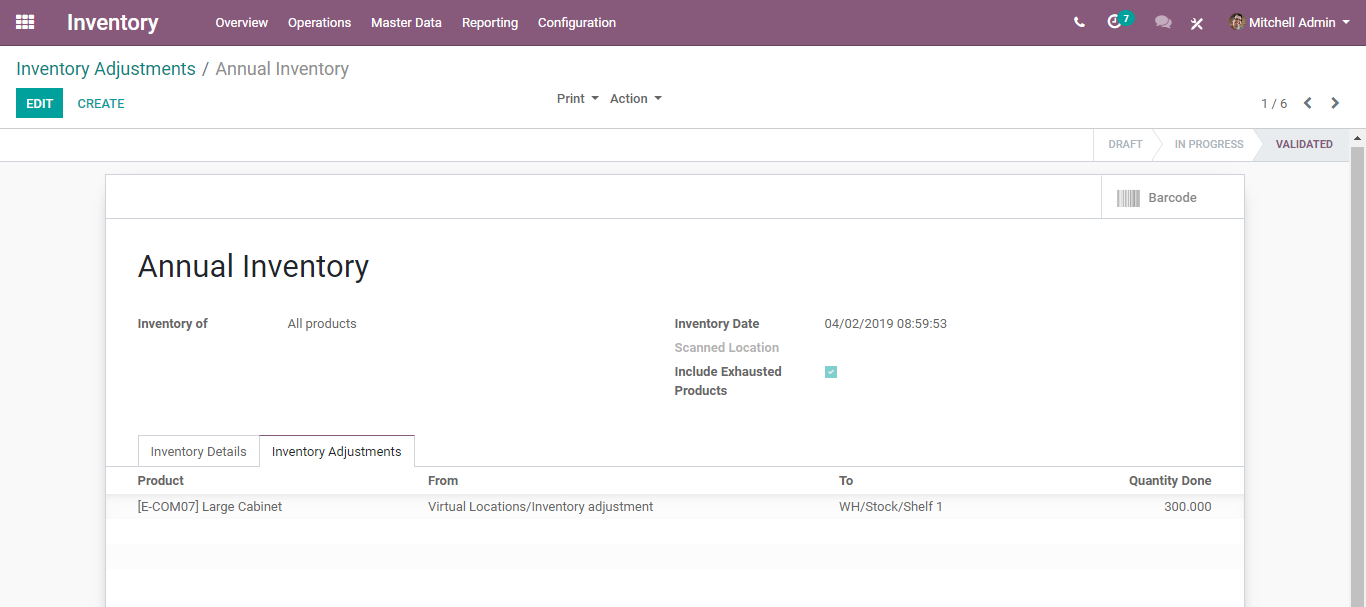This screenshot has height=607, width=1366.
Task: Open the Configuration menu
Action: pyautogui.click(x=577, y=22)
